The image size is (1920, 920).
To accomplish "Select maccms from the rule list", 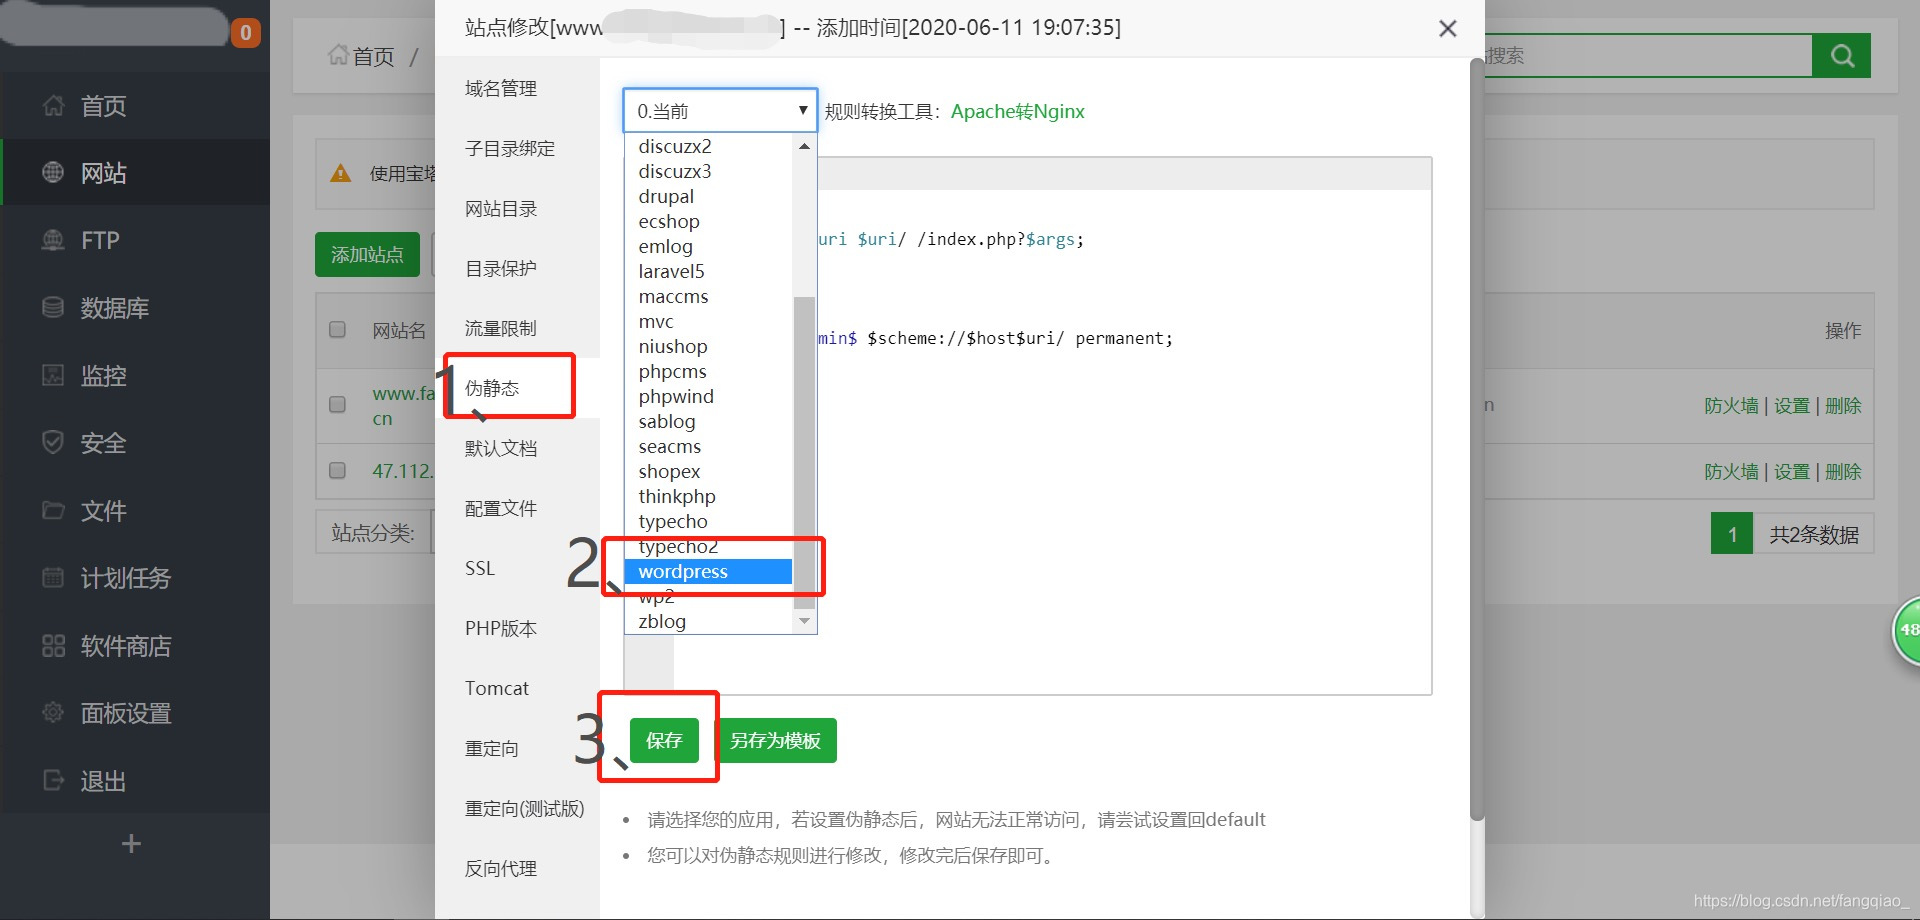I will (x=673, y=296).
